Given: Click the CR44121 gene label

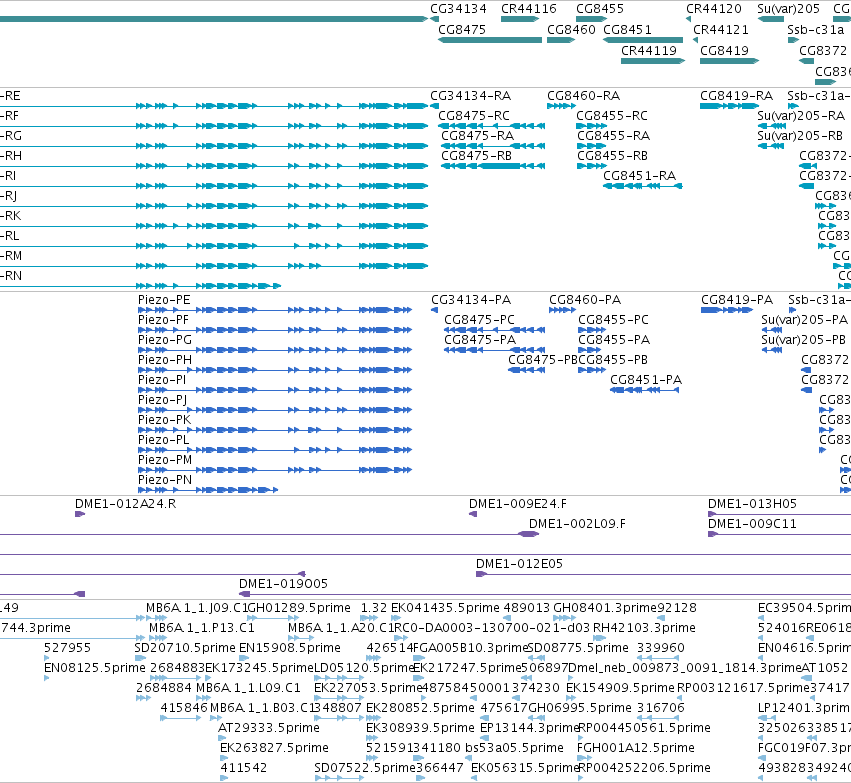Looking at the screenshot, I should coord(721,30).
